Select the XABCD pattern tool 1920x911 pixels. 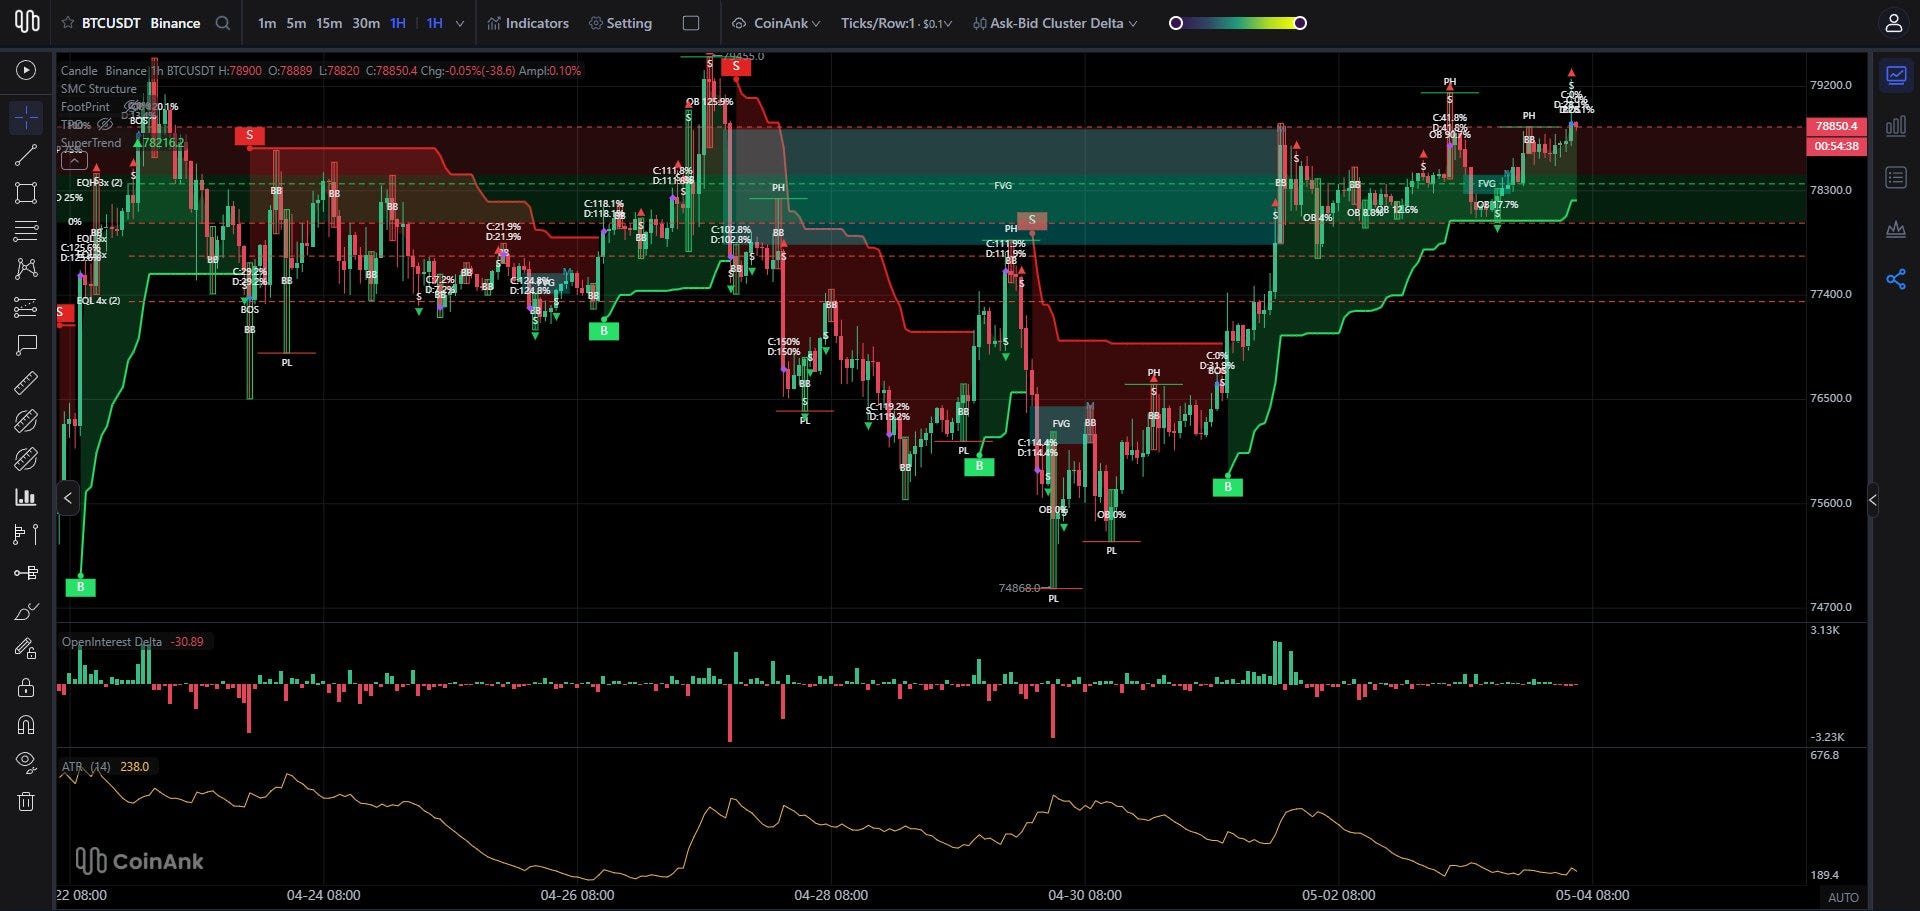(x=26, y=268)
